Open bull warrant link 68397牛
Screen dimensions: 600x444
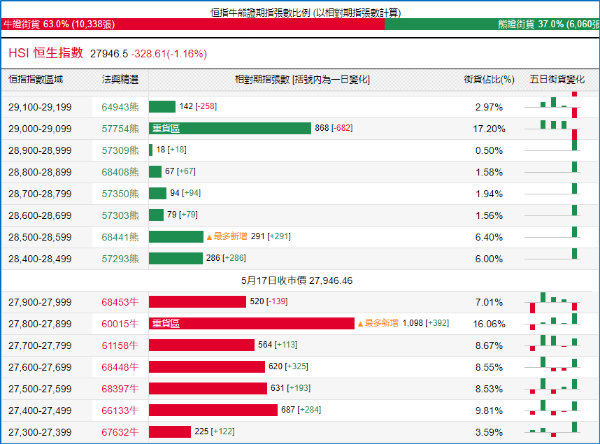pyautogui.click(x=120, y=388)
